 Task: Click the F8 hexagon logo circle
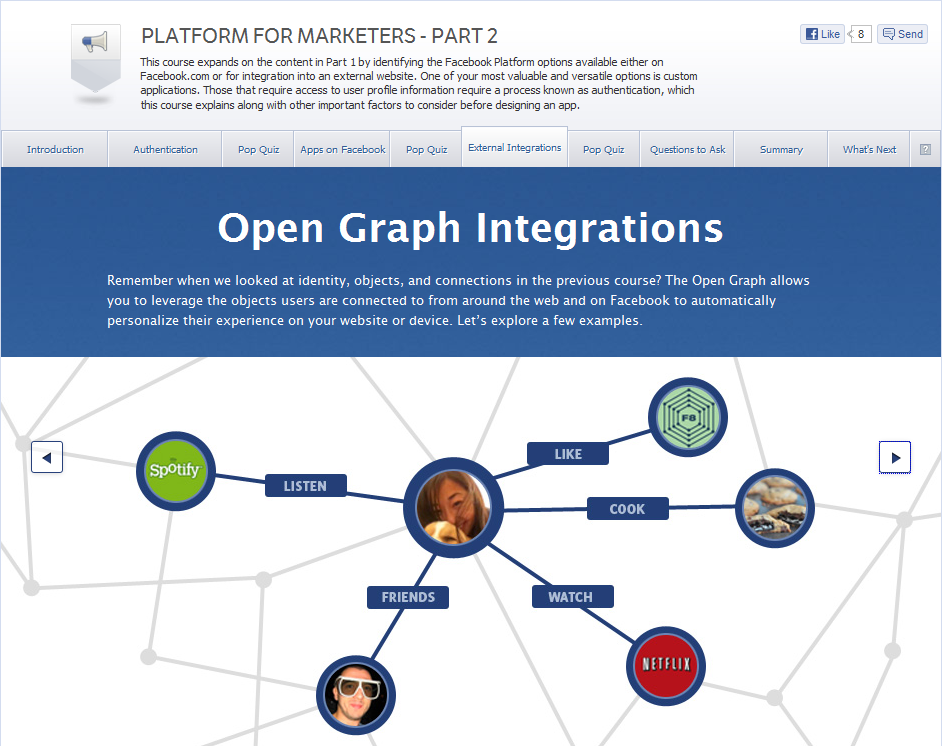tap(688, 417)
